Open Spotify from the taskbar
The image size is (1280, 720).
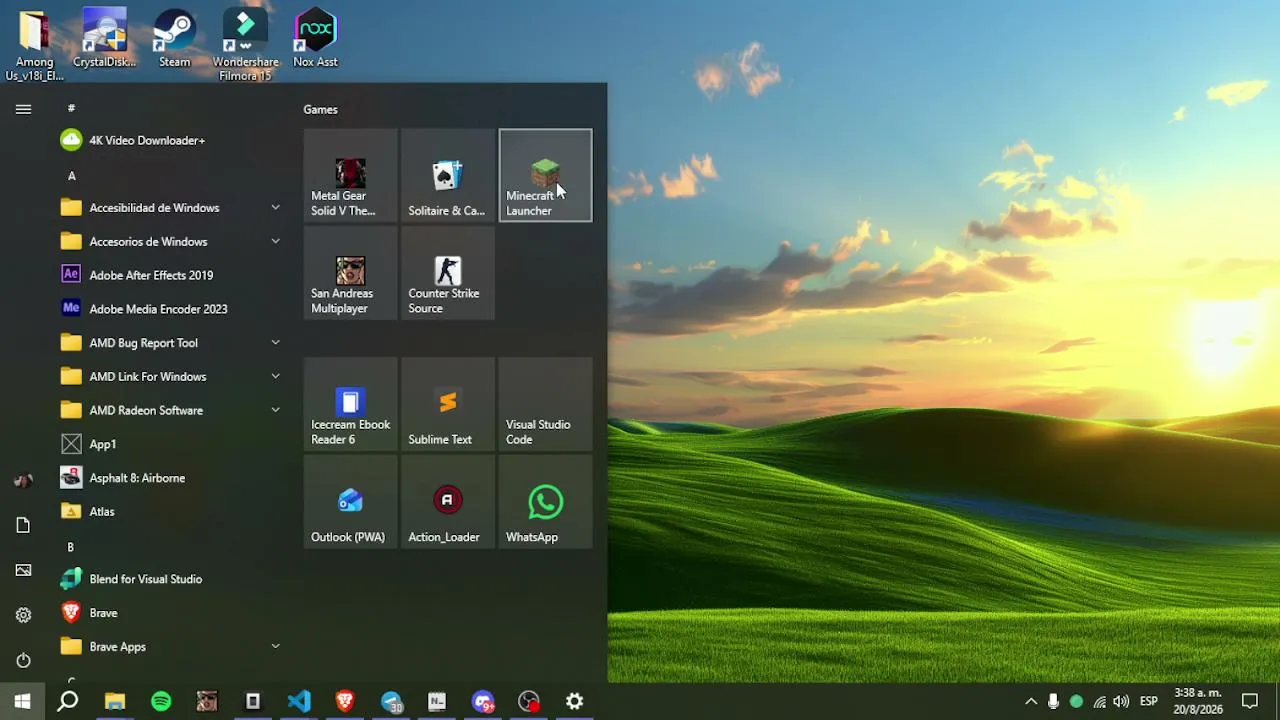pos(161,701)
